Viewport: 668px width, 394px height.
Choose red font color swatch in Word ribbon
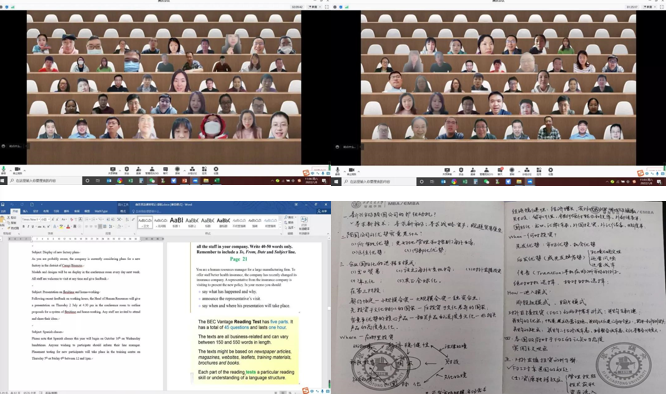click(68, 226)
